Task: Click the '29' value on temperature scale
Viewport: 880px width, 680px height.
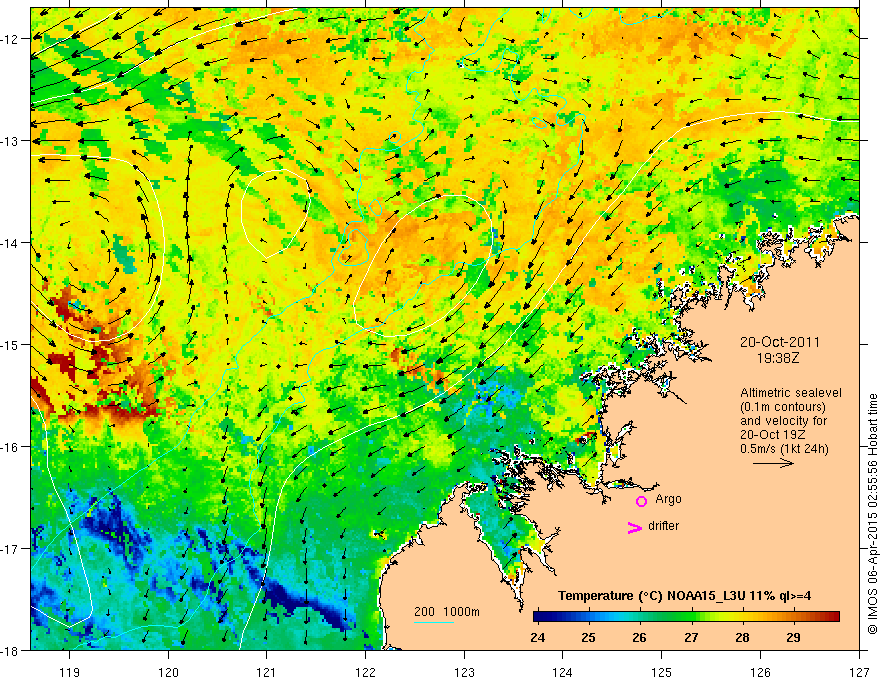Action: pos(793,638)
